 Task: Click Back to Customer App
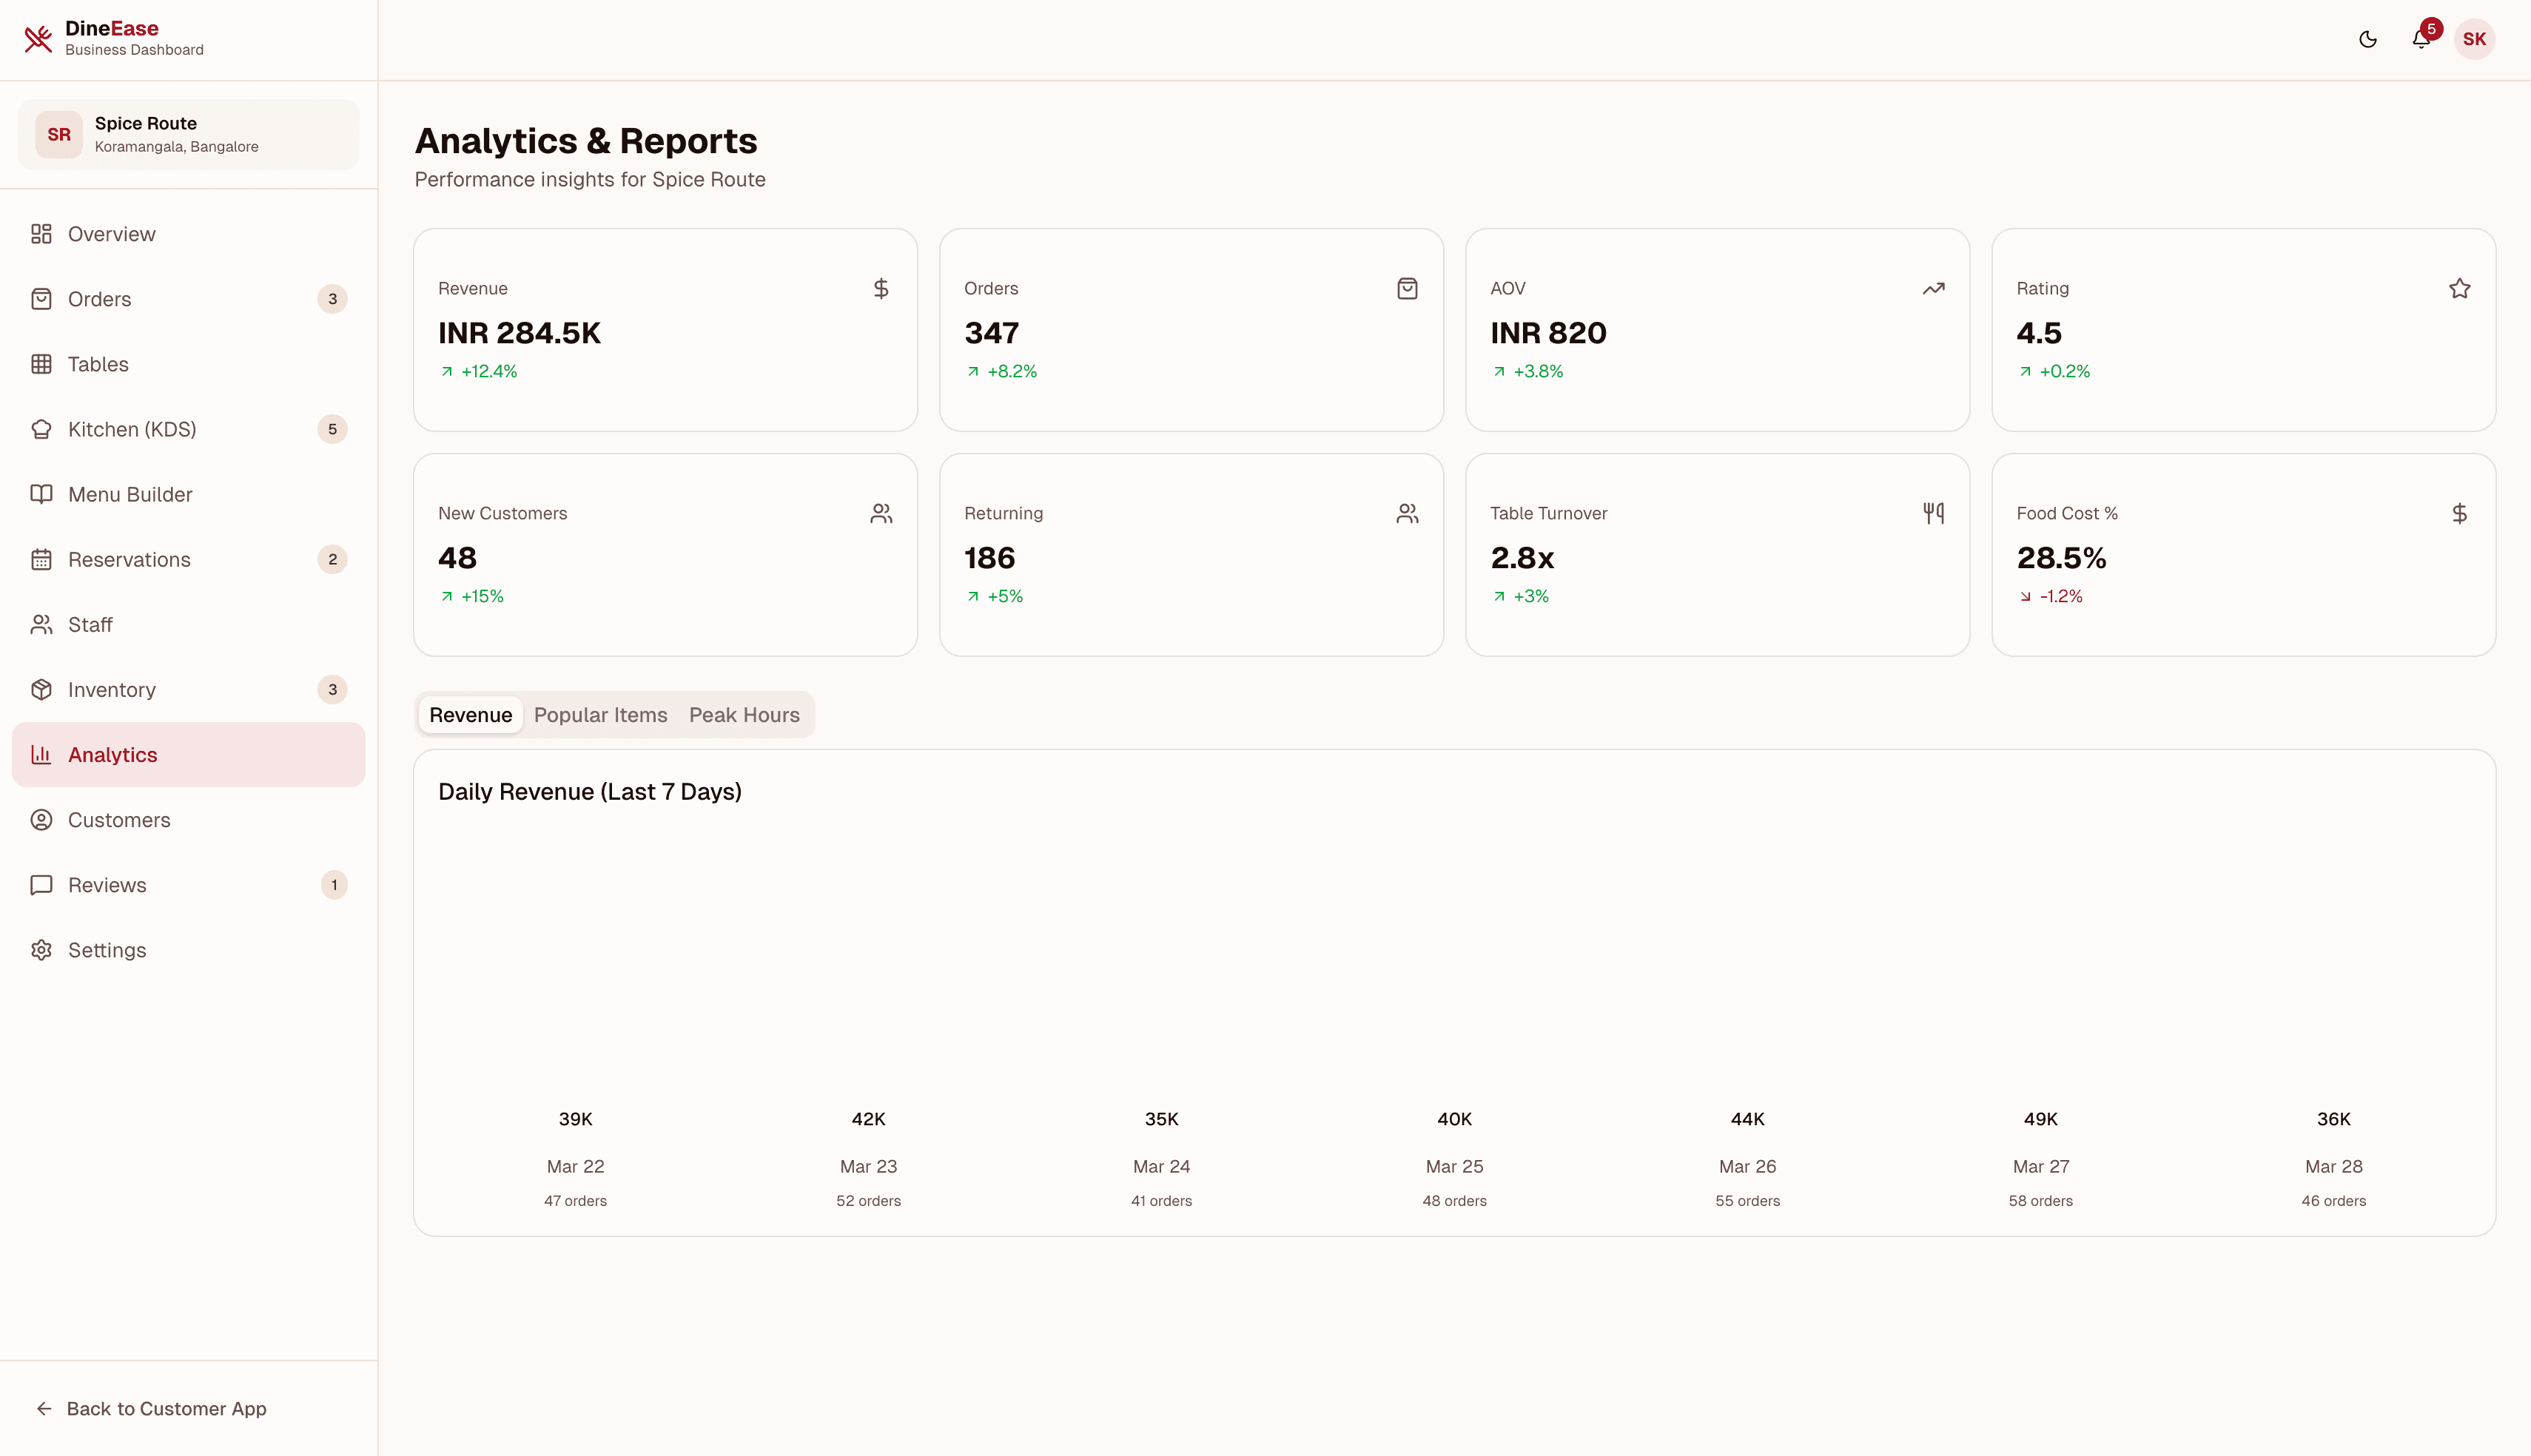click(151, 1409)
